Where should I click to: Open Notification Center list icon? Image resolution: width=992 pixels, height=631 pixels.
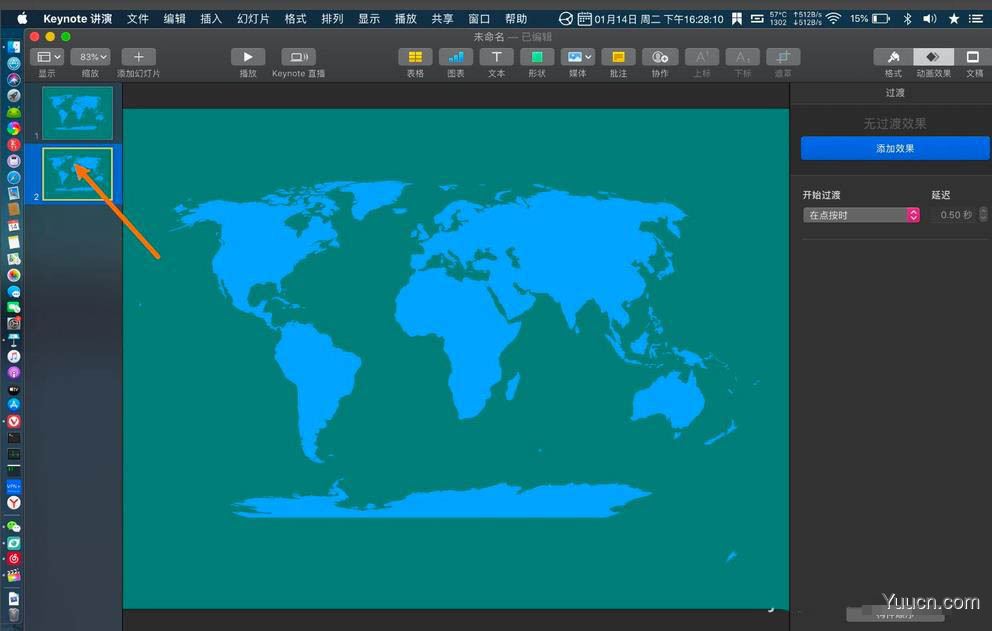coord(976,18)
